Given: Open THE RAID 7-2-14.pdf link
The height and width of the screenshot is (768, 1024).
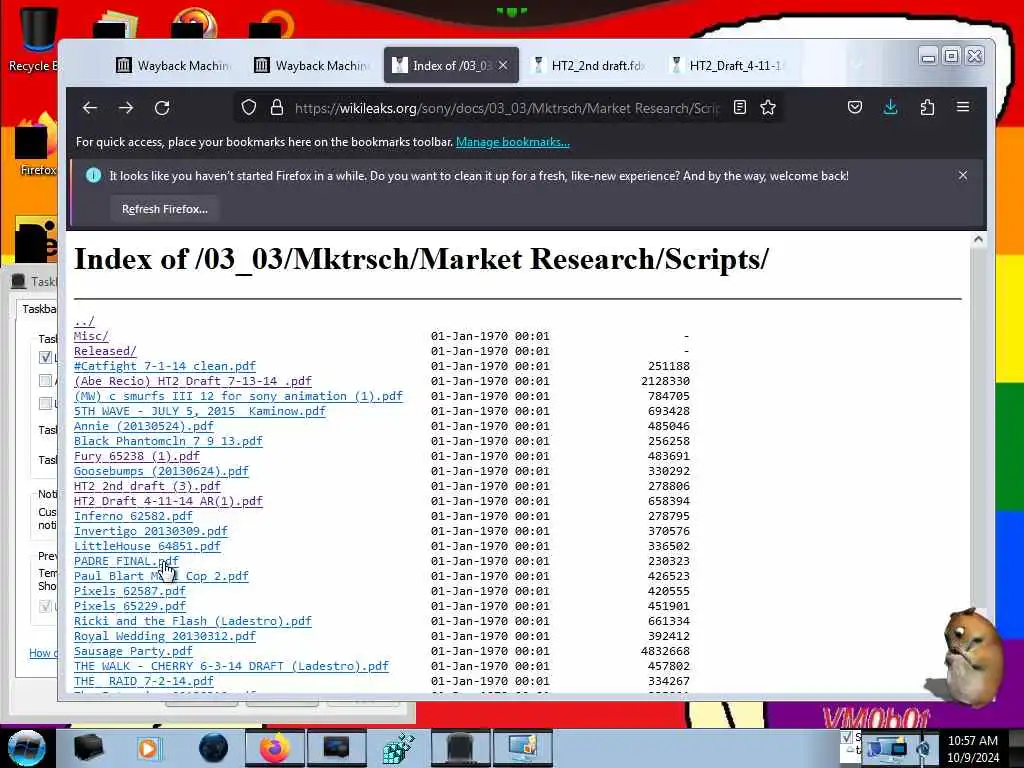Looking at the screenshot, I should coord(144,682).
